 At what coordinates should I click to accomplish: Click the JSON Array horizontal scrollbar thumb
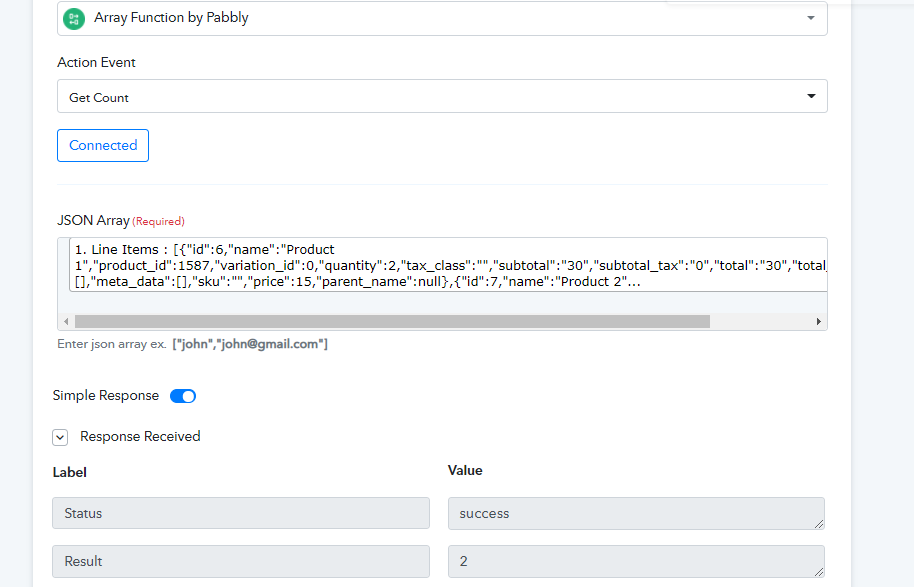tap(390, 322)
